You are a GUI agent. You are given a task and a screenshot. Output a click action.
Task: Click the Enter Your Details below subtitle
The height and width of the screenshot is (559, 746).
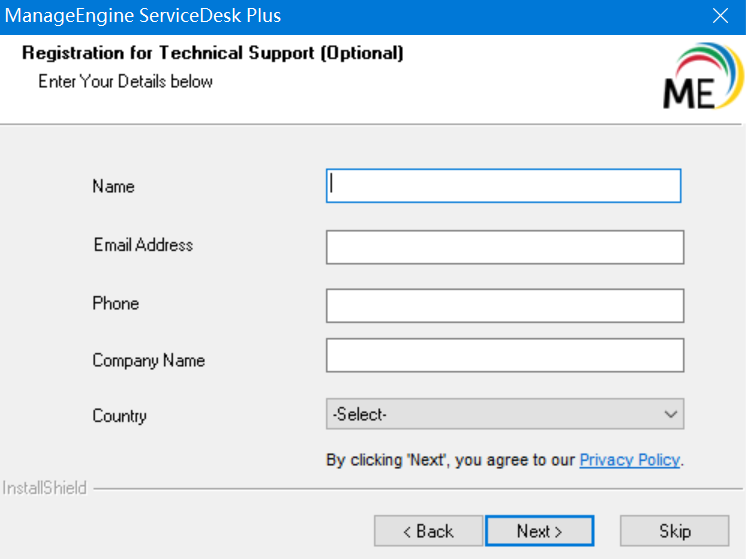pos(125,81)
